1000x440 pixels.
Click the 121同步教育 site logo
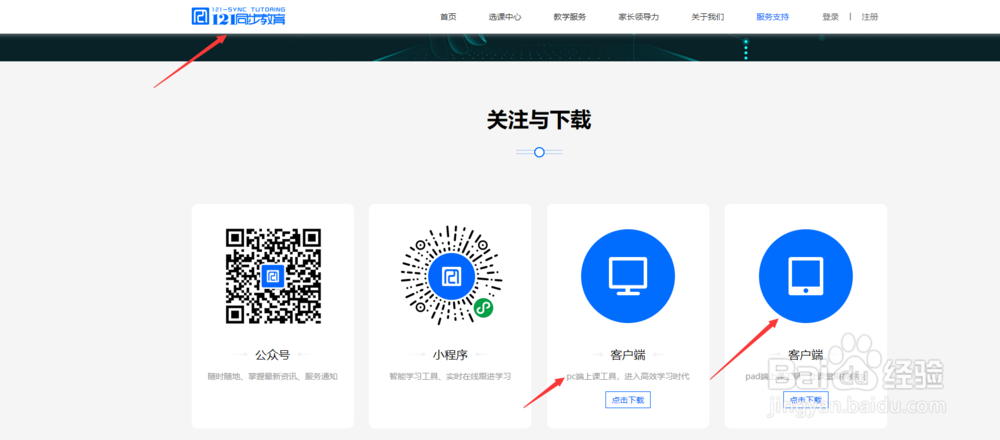[x=239, y=17]
